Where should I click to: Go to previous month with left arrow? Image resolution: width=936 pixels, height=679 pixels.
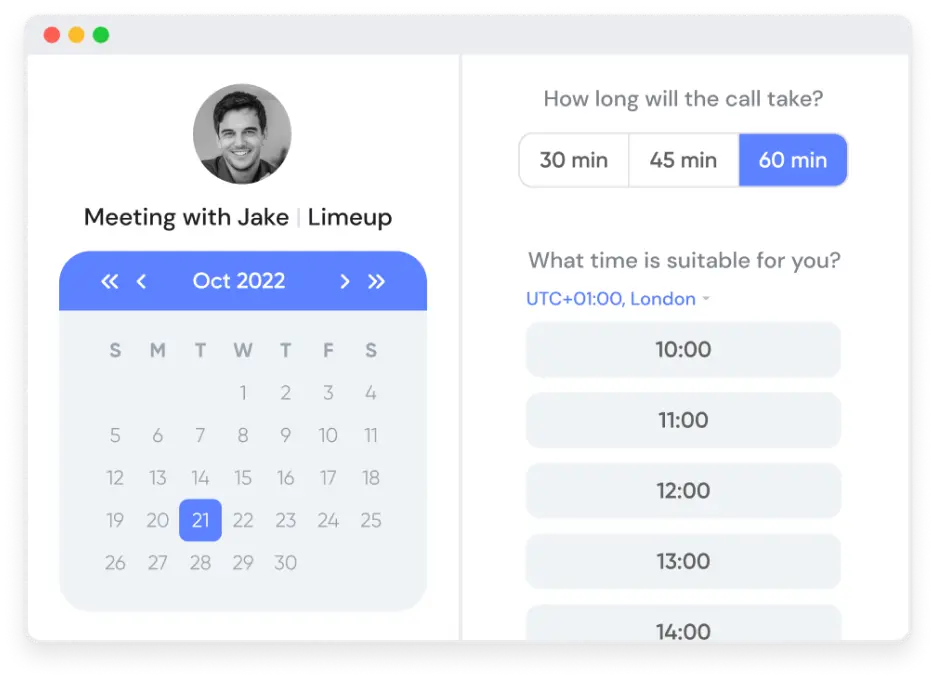(141, 281)
